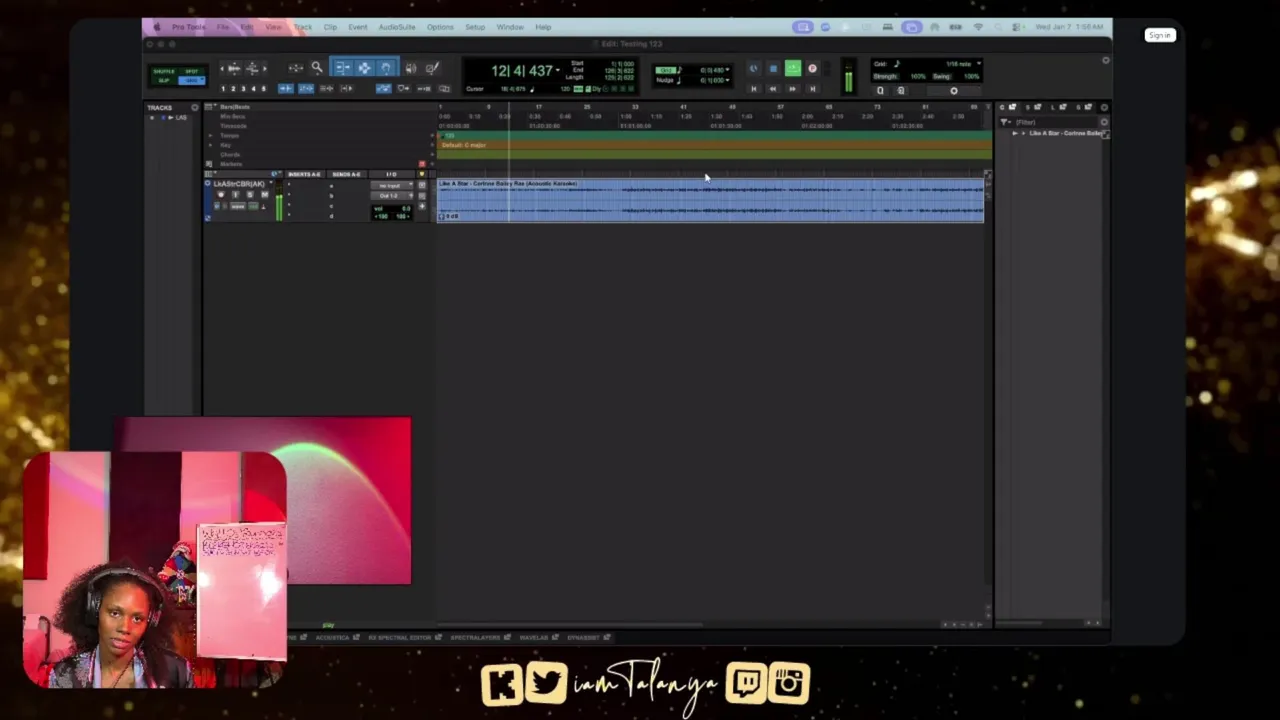Toggle Link Timeline and Edit Selection
The height and width of the screenshot is (720, 1280).
(x=306, y=88)
